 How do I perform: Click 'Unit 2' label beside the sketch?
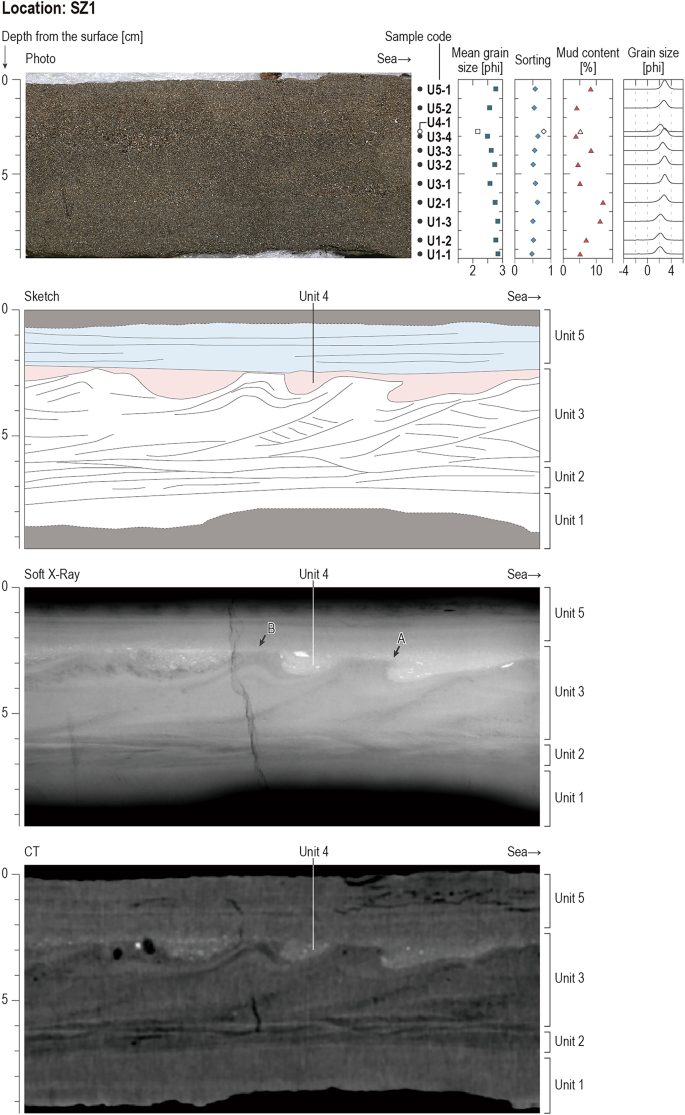point(570,476)
